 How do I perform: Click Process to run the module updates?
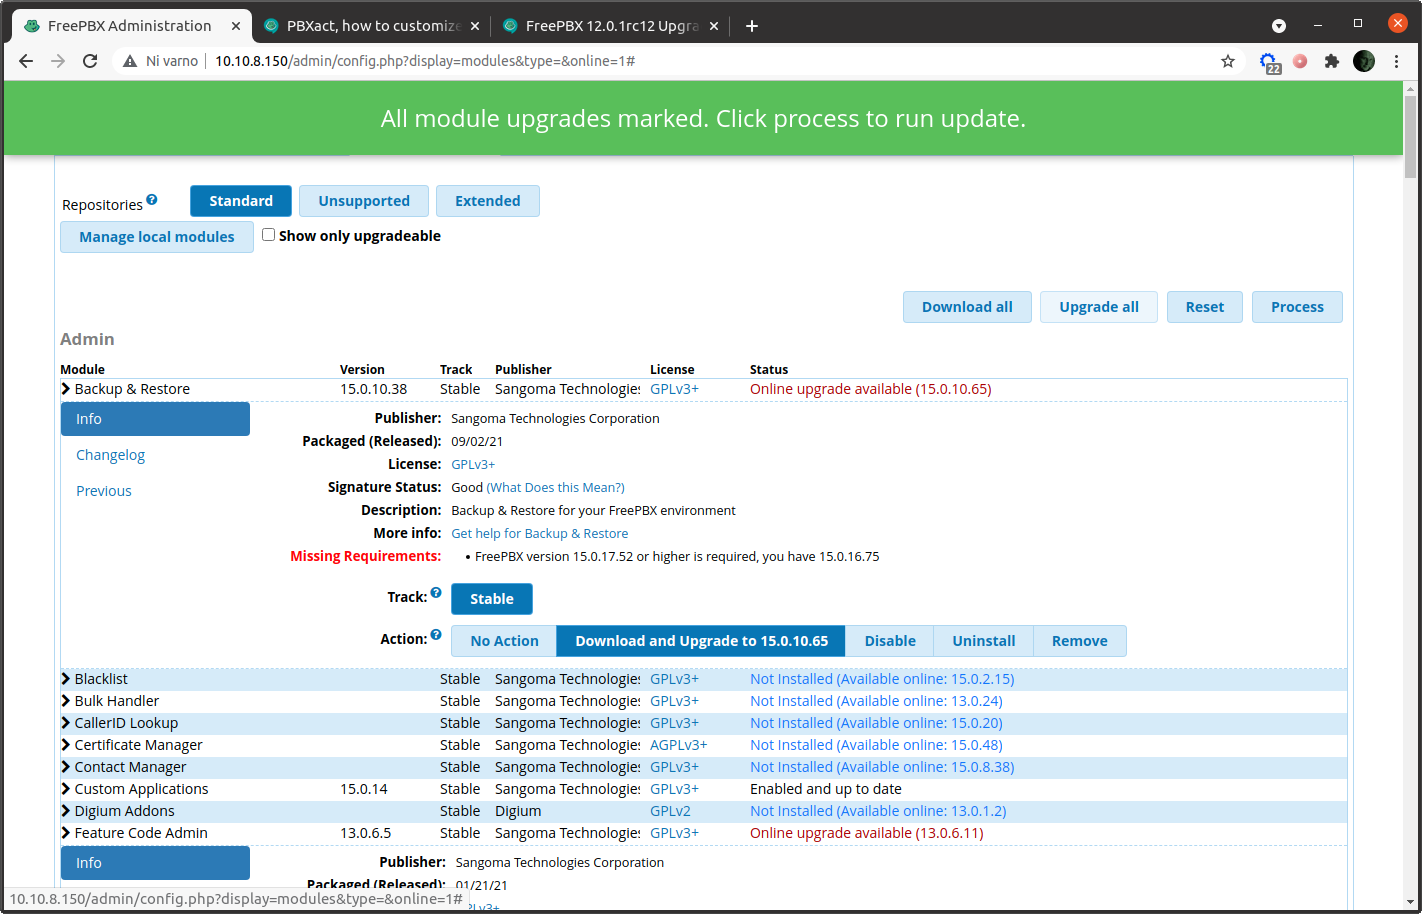coord(1296,306)
